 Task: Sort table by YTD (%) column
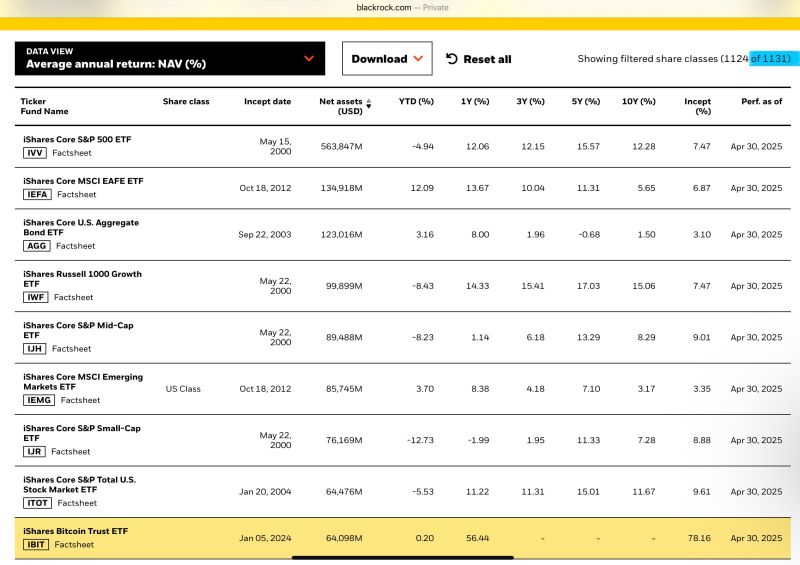click(416, 102)
